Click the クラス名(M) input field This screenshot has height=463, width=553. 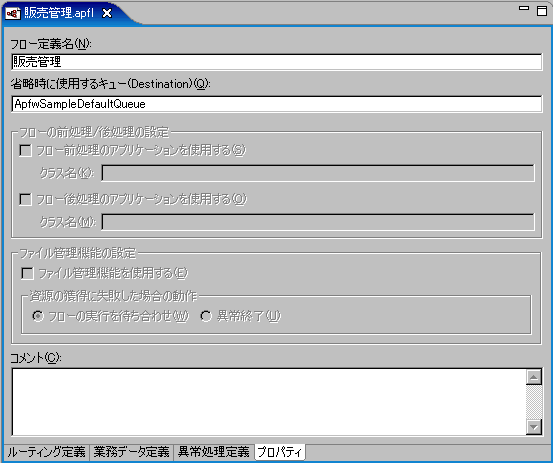318,222
